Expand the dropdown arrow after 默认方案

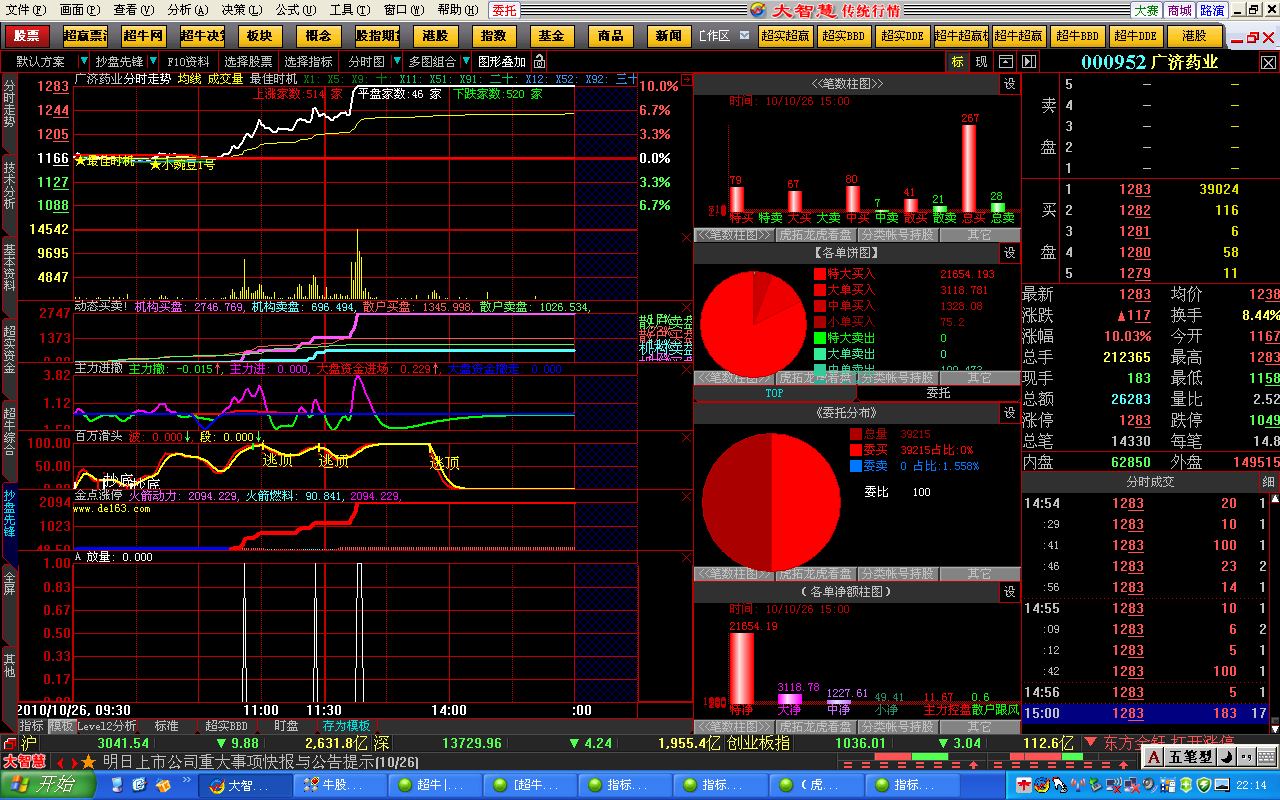(84, 61)
